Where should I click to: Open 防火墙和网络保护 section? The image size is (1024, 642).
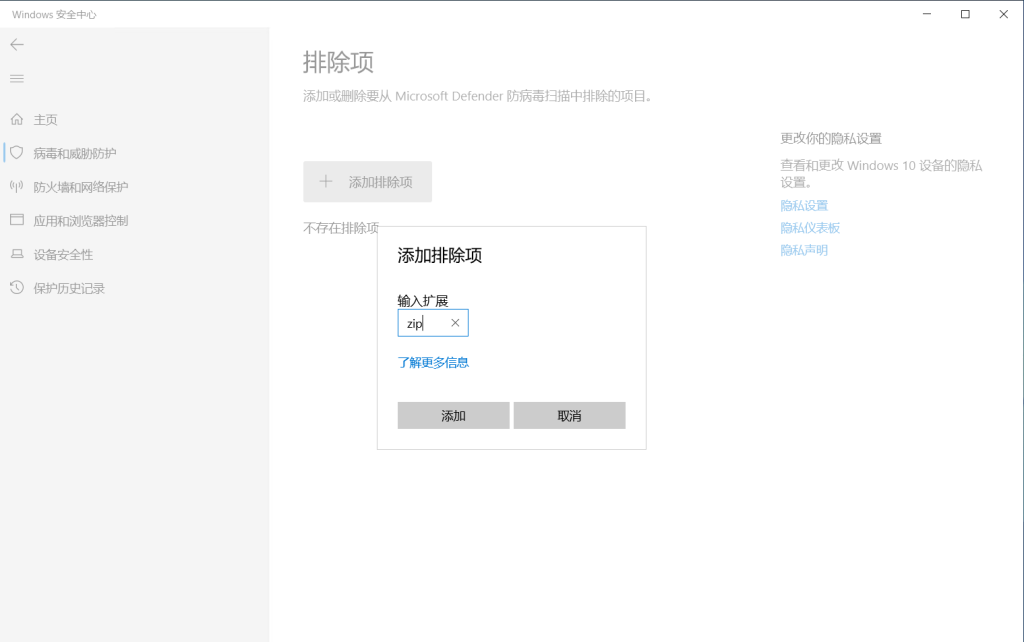(x=80, y=187)
